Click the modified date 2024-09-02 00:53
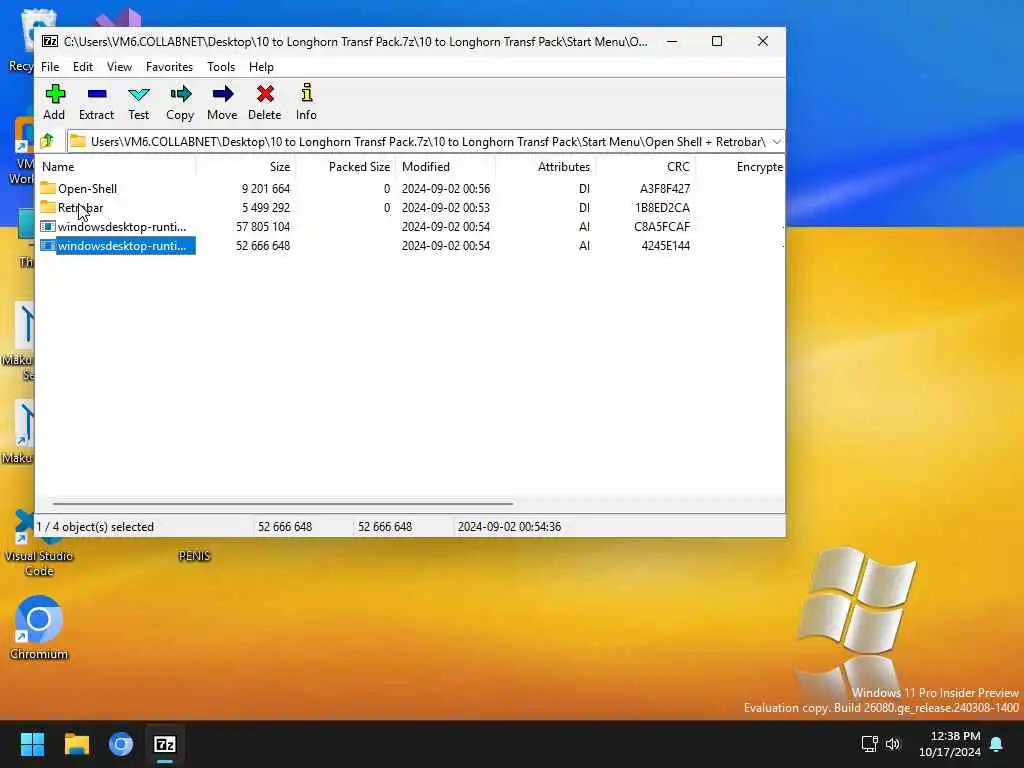The image size is (1024, 768). click(x=445, y=207)
